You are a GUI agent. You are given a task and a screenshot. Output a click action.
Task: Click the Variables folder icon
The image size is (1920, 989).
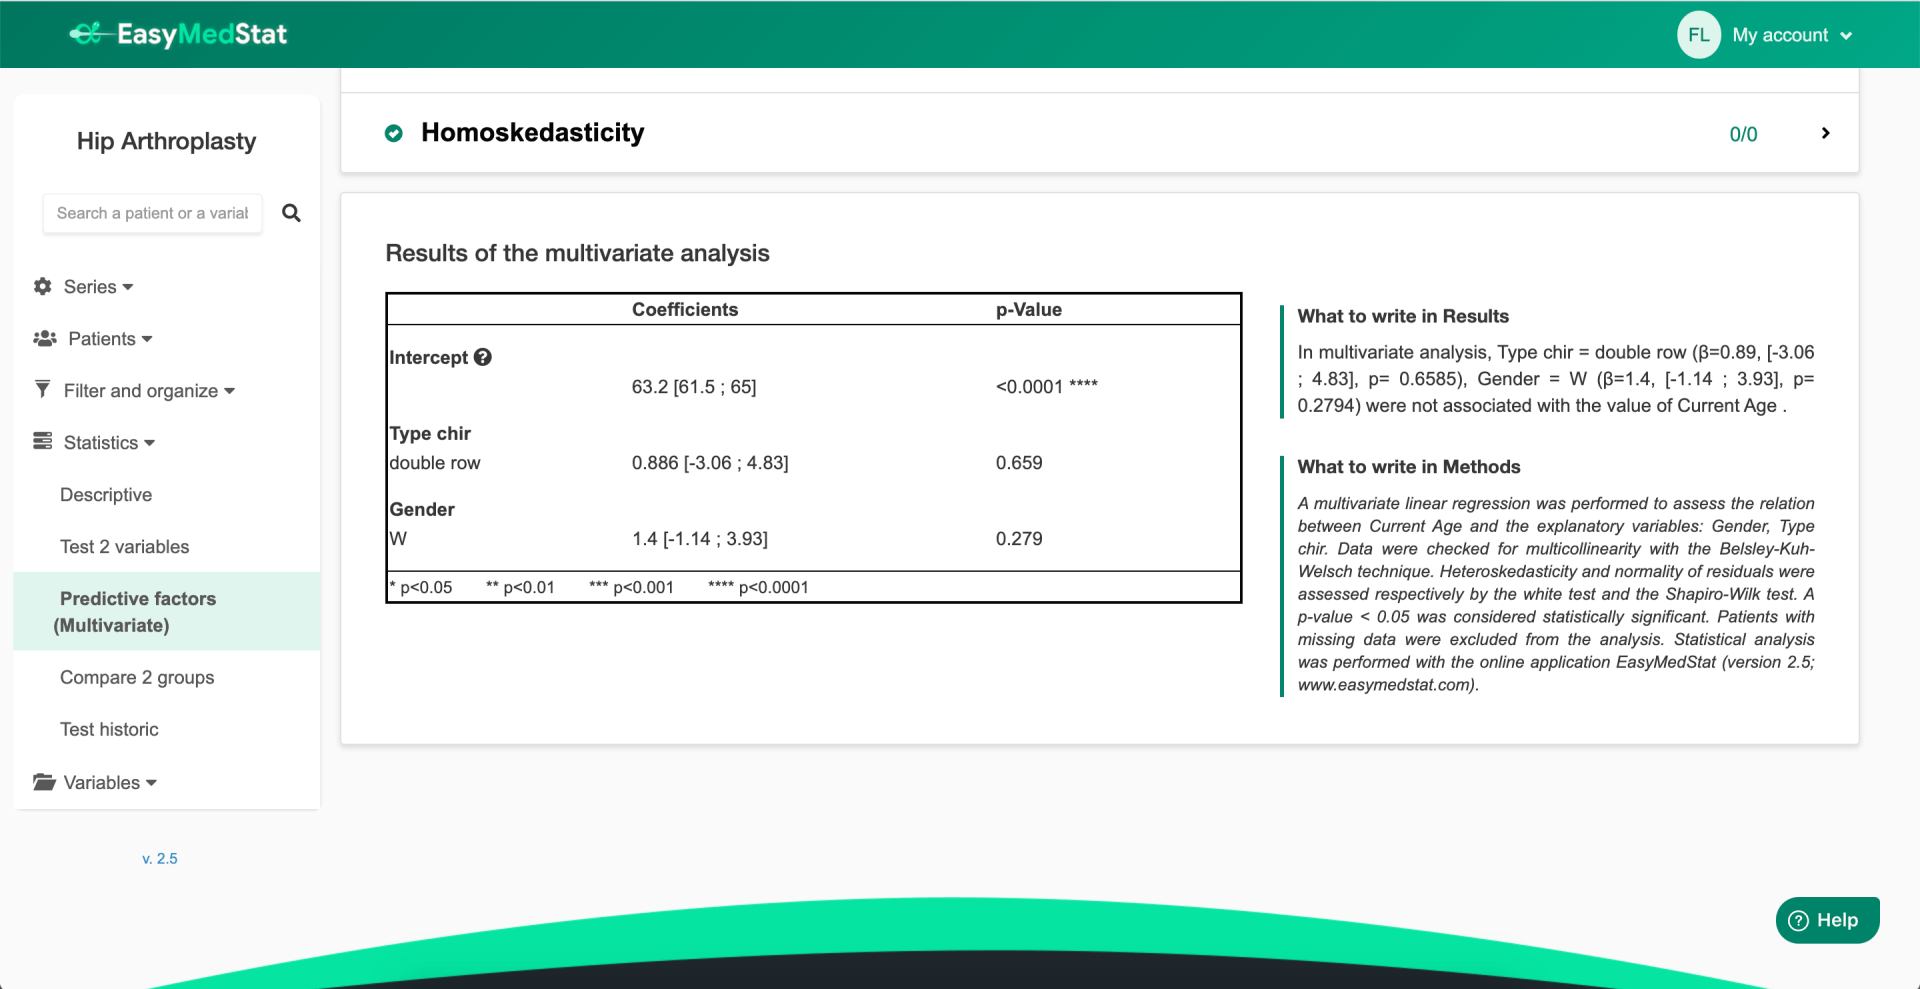click(x=44, y=782)
